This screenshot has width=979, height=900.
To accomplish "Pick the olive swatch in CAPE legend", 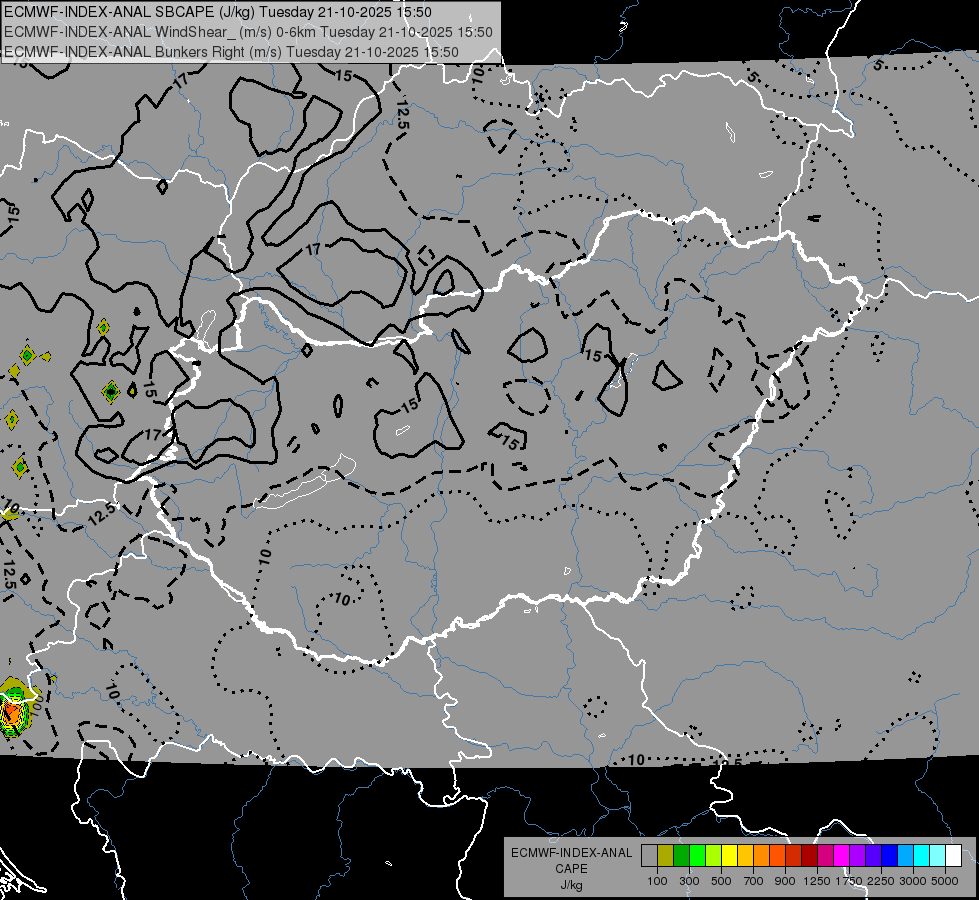I will click(665, 855).
